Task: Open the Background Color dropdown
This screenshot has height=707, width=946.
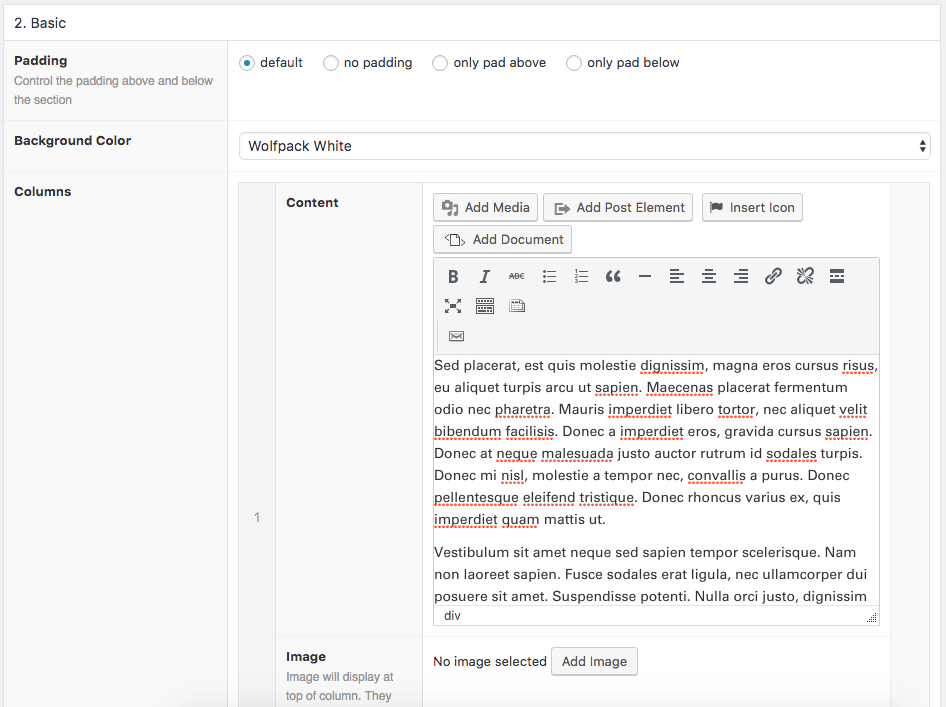Action: coord(585,146)
